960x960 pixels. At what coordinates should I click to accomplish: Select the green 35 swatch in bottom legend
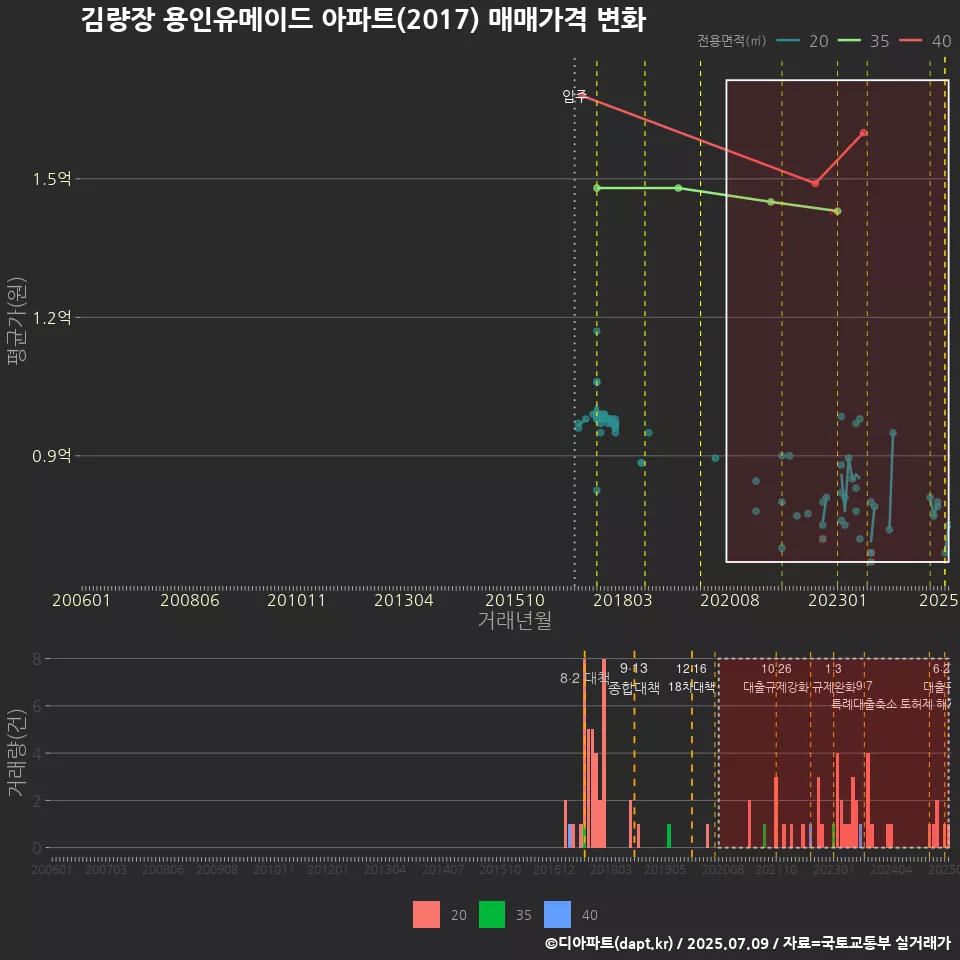click(x=492, y=915)
